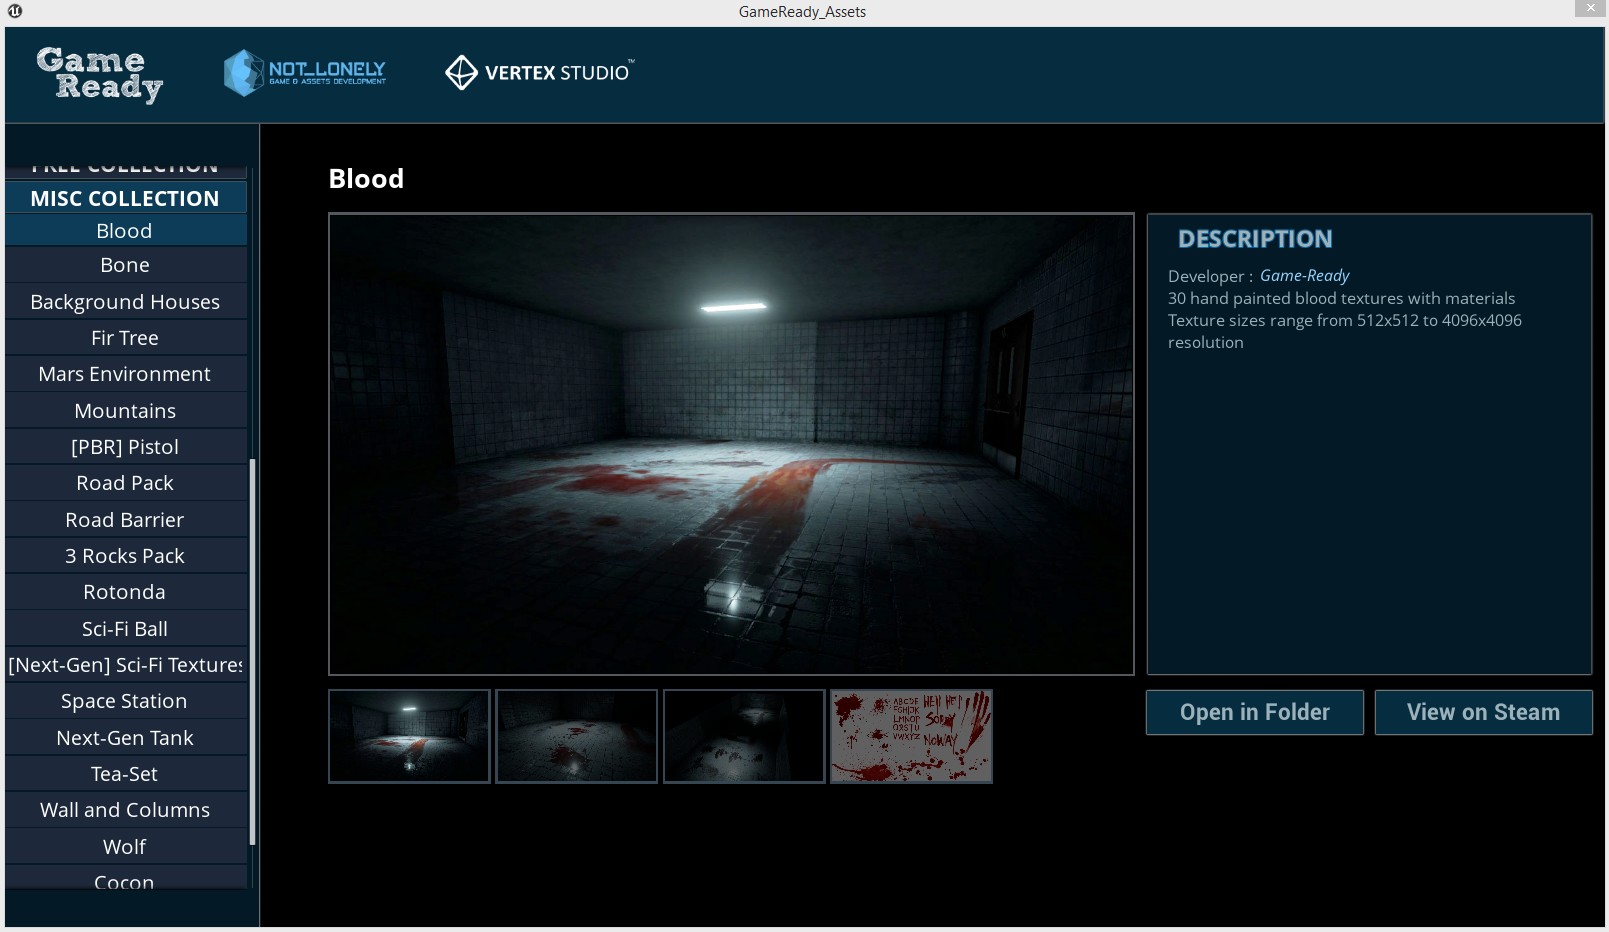This screenshot has height=932, width=1609.
Task: Open the Background Houses asset
Action: tap(125, 301)
